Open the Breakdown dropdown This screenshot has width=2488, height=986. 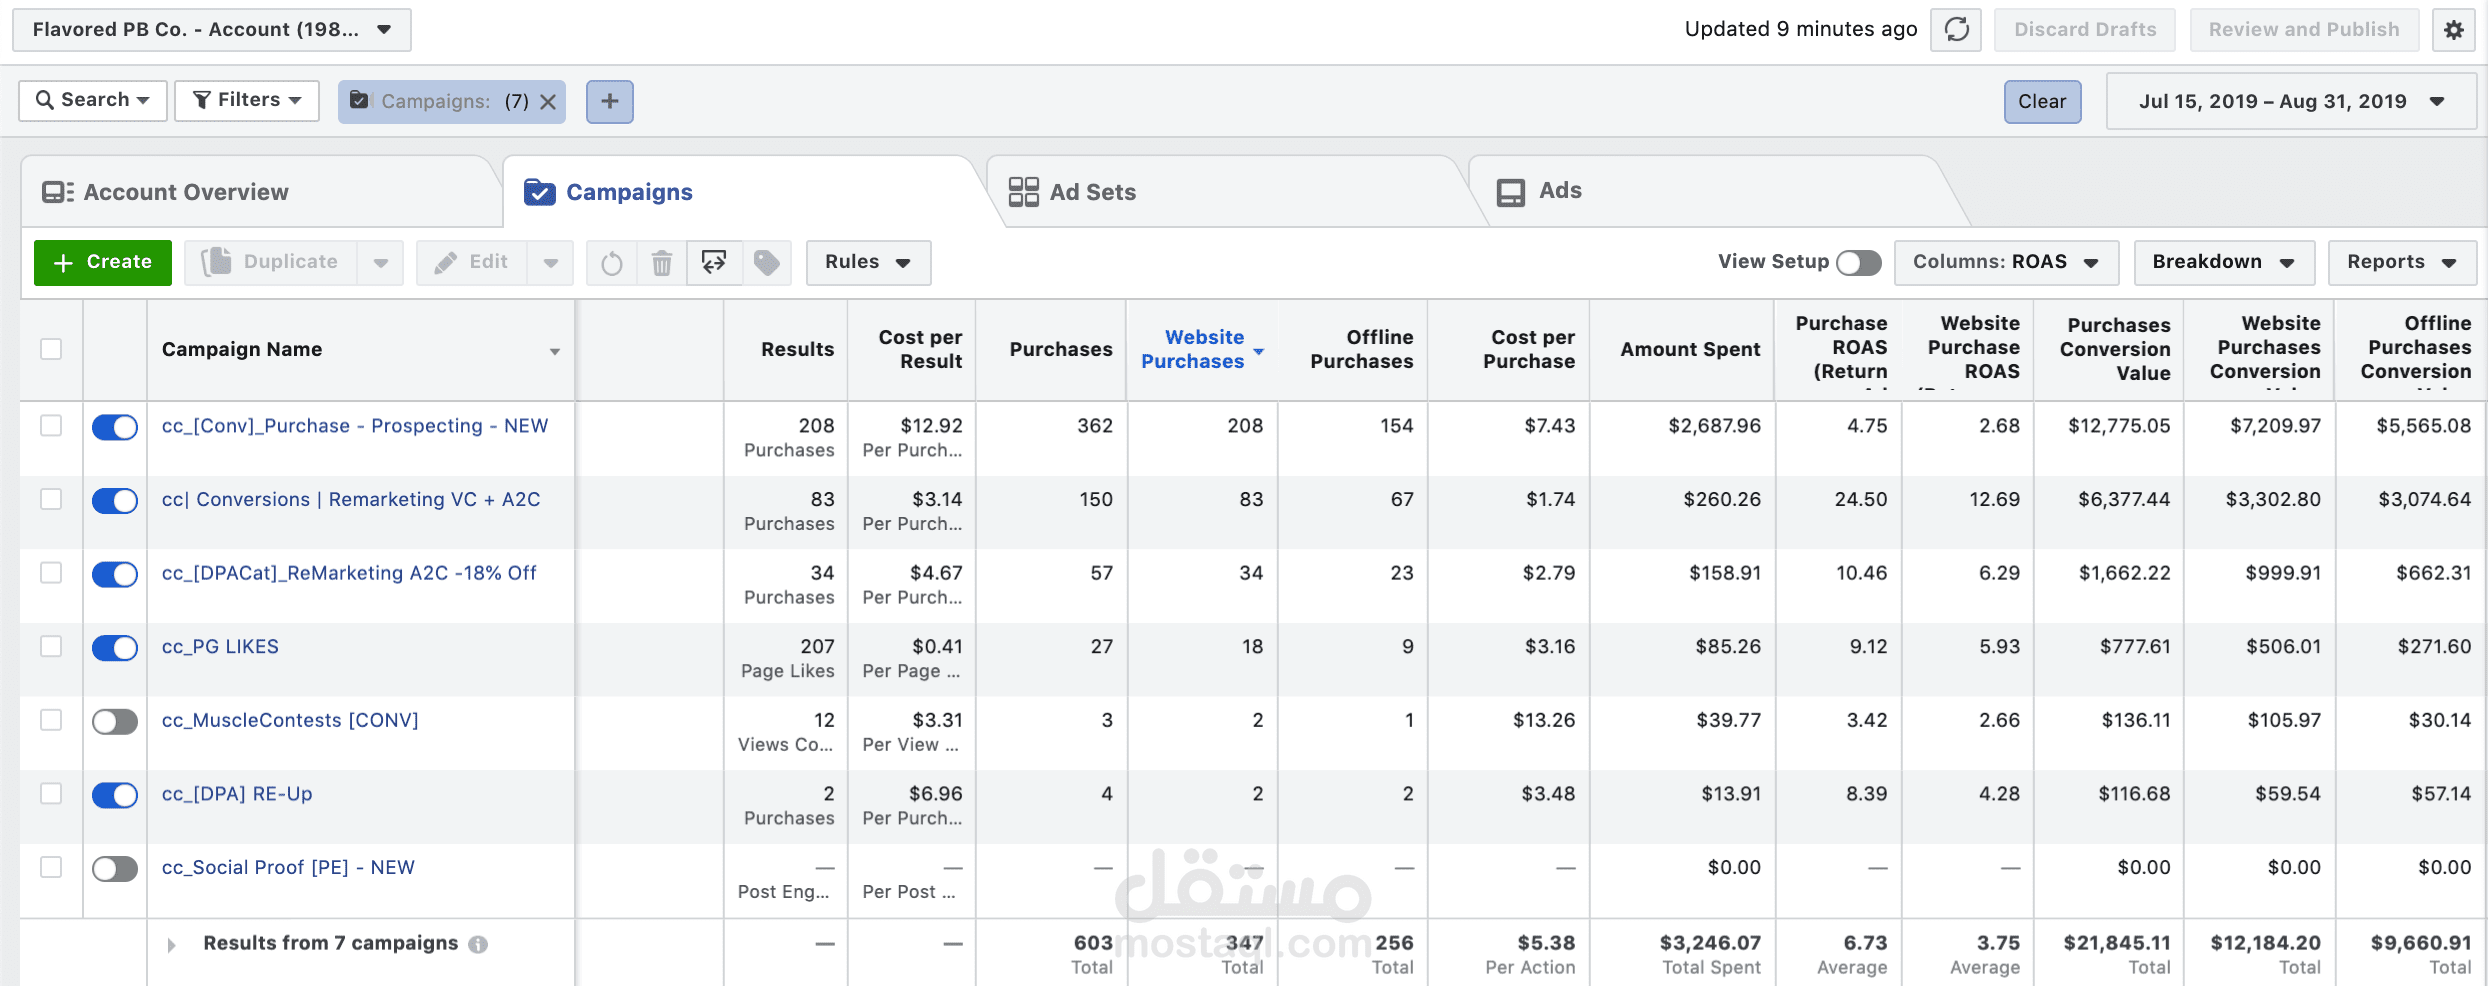click(x=2224, y=262)
